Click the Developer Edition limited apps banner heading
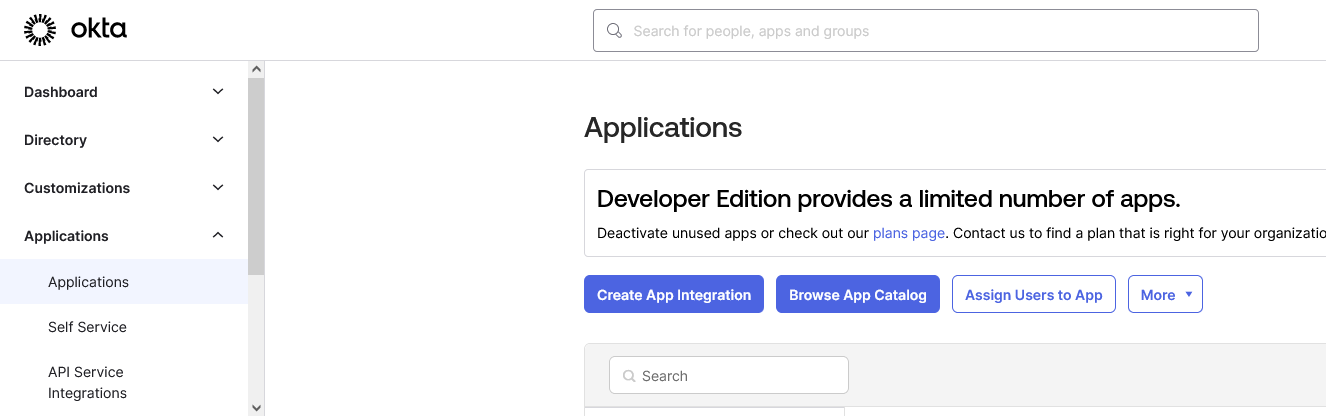 pos(889,198)
